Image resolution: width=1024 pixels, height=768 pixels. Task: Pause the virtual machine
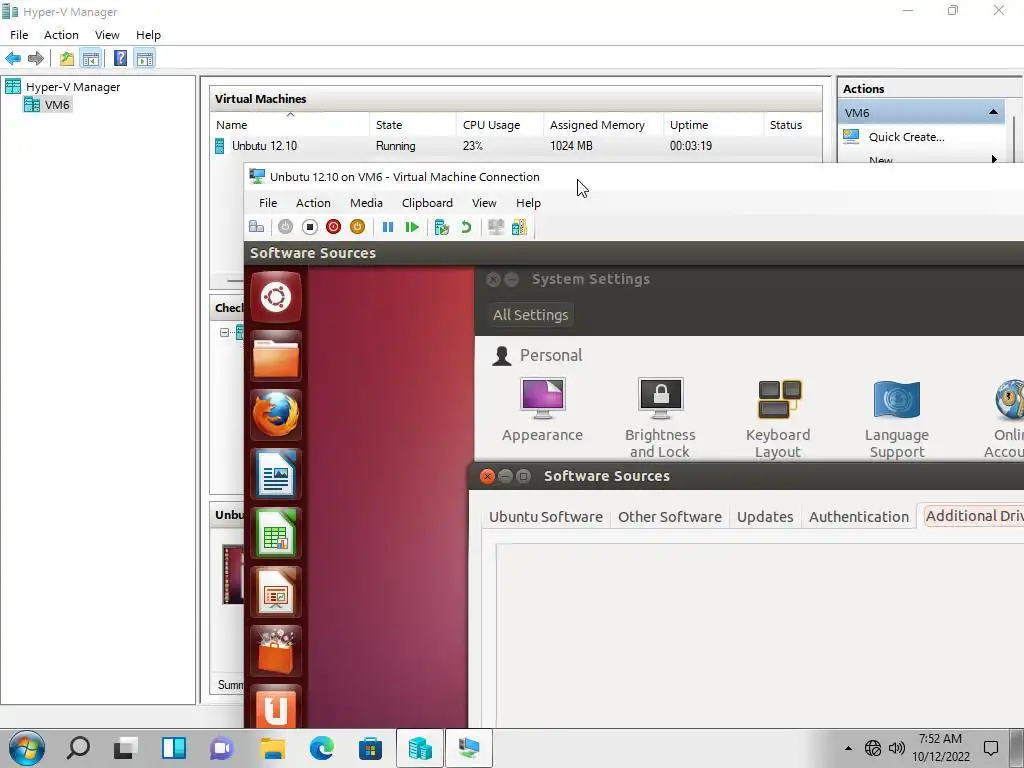388,227
